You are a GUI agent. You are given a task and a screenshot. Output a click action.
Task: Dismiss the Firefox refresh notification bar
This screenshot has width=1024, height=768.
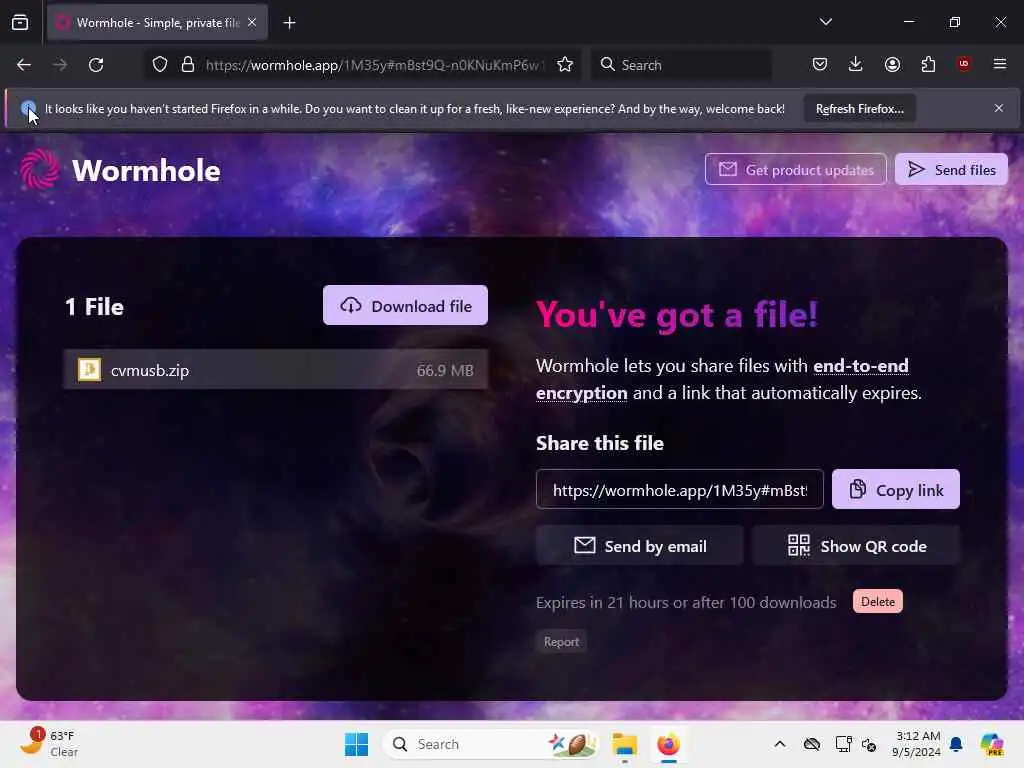pos(999,108)
